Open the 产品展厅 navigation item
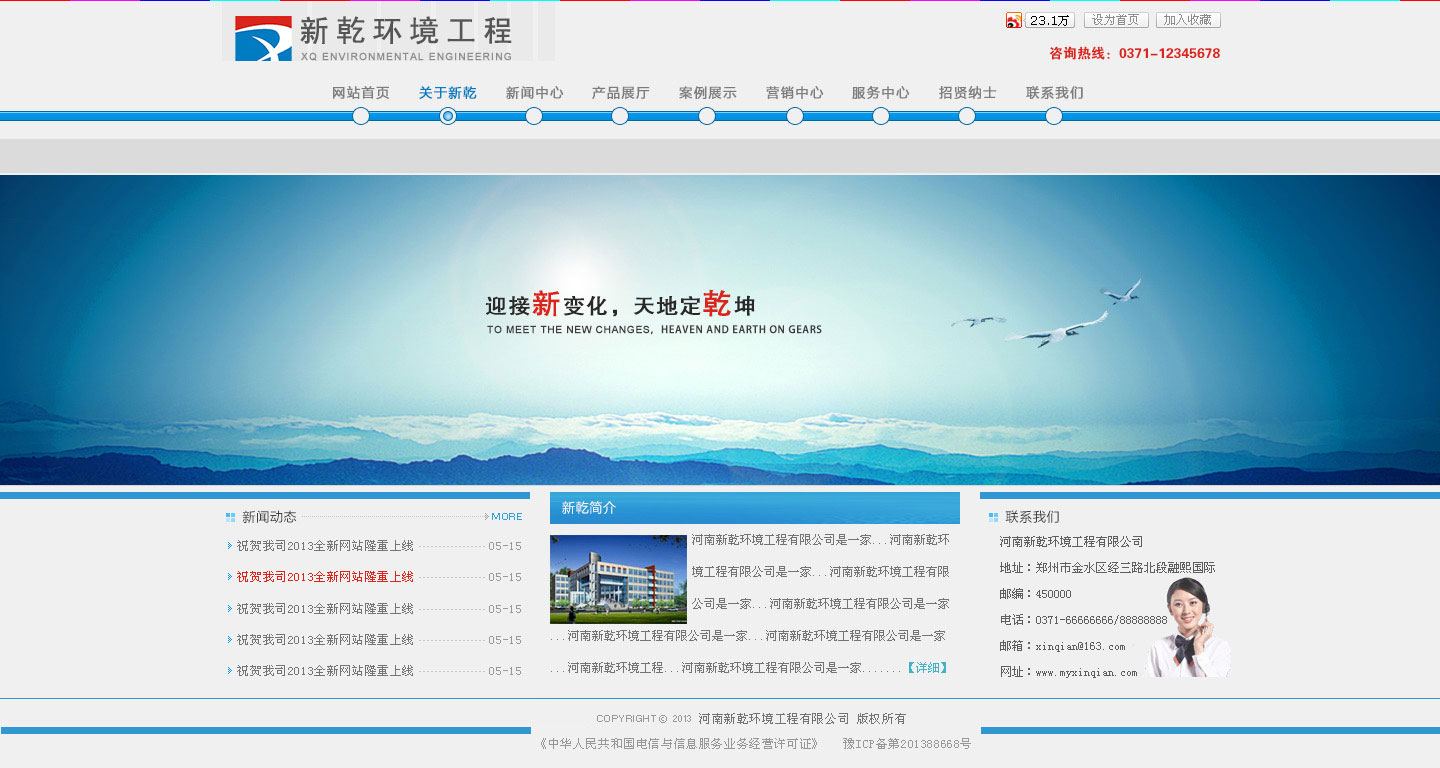Screen dimensions: 1440x768 point(620,93)
